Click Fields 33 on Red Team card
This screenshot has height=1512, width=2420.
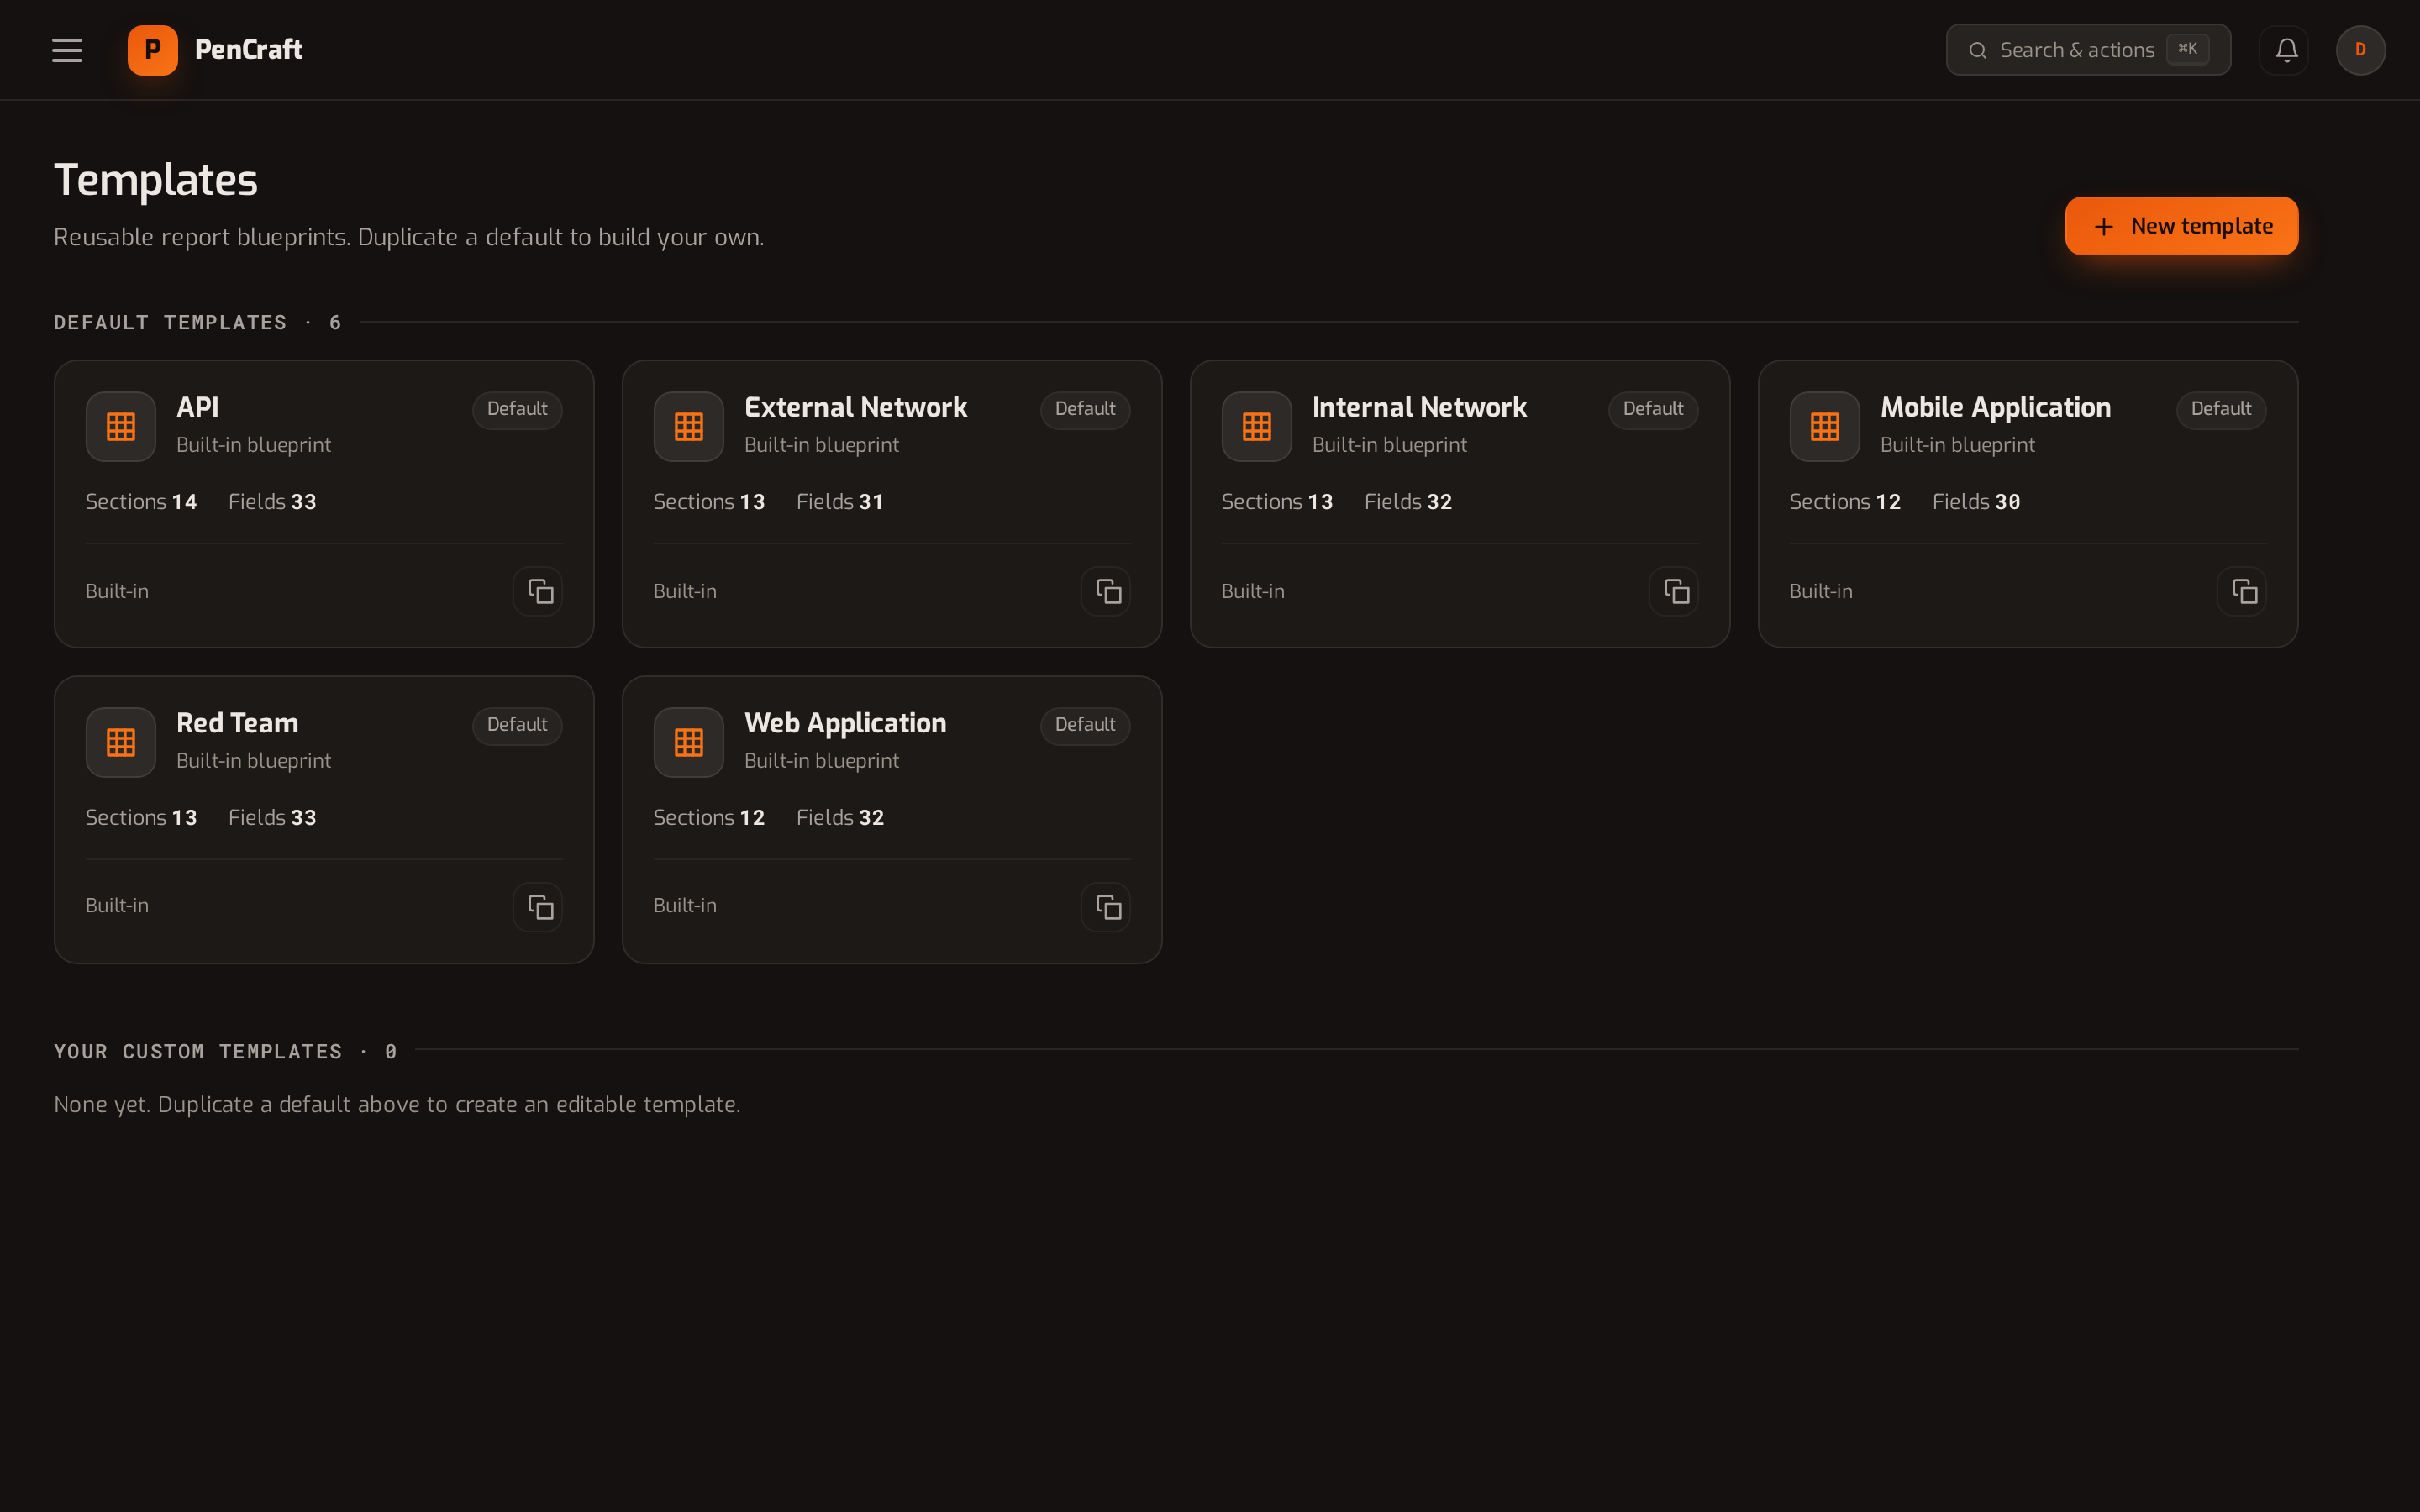272,818
